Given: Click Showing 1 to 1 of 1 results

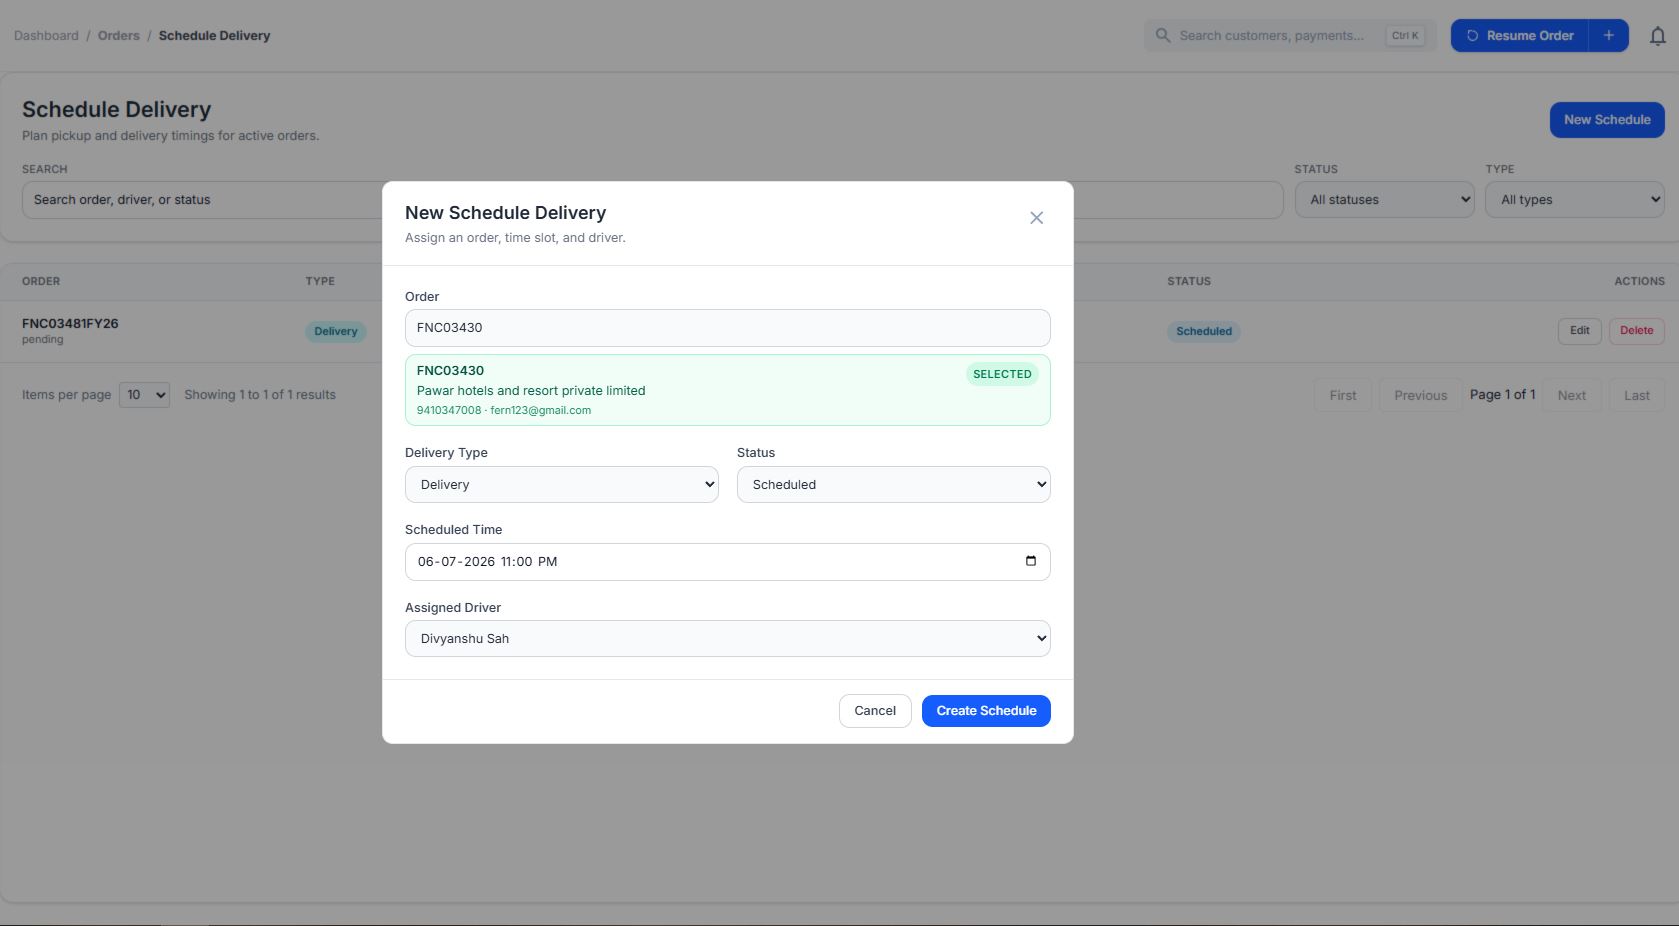Looking at the screenshot, I should pyautogui.click(x=260, y=395).
